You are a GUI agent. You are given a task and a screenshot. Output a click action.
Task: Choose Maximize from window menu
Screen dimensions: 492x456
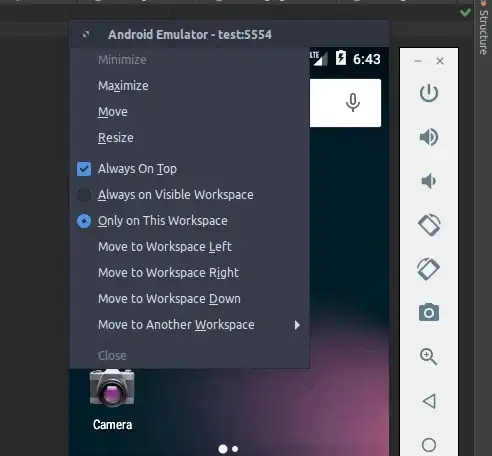tap(190, 86)
